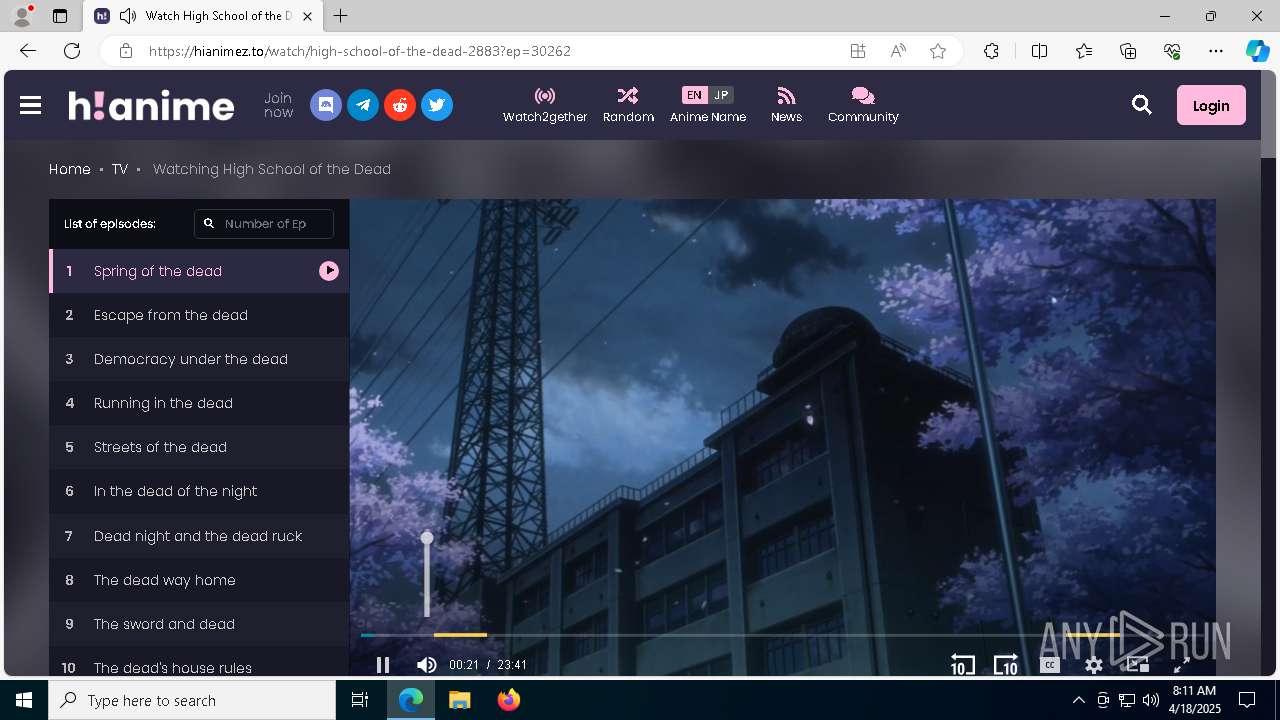Select episode 7 Dead night and the dead ruck
The height and width of the screenshot is (720, 1280).
pyautogui.click(x=199, y=536)
